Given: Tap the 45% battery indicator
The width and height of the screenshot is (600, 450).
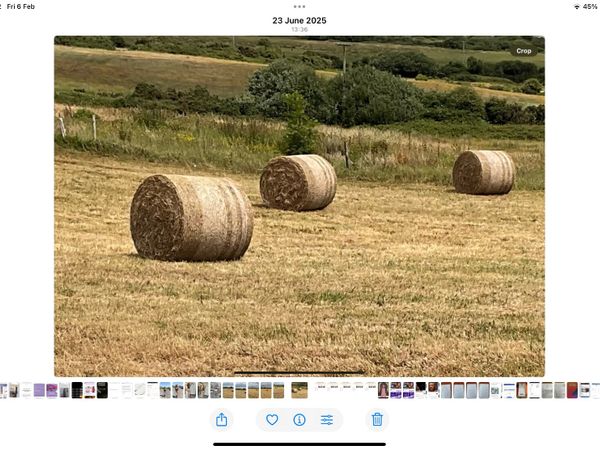Looking at the screenshot, I should [590, 6].
